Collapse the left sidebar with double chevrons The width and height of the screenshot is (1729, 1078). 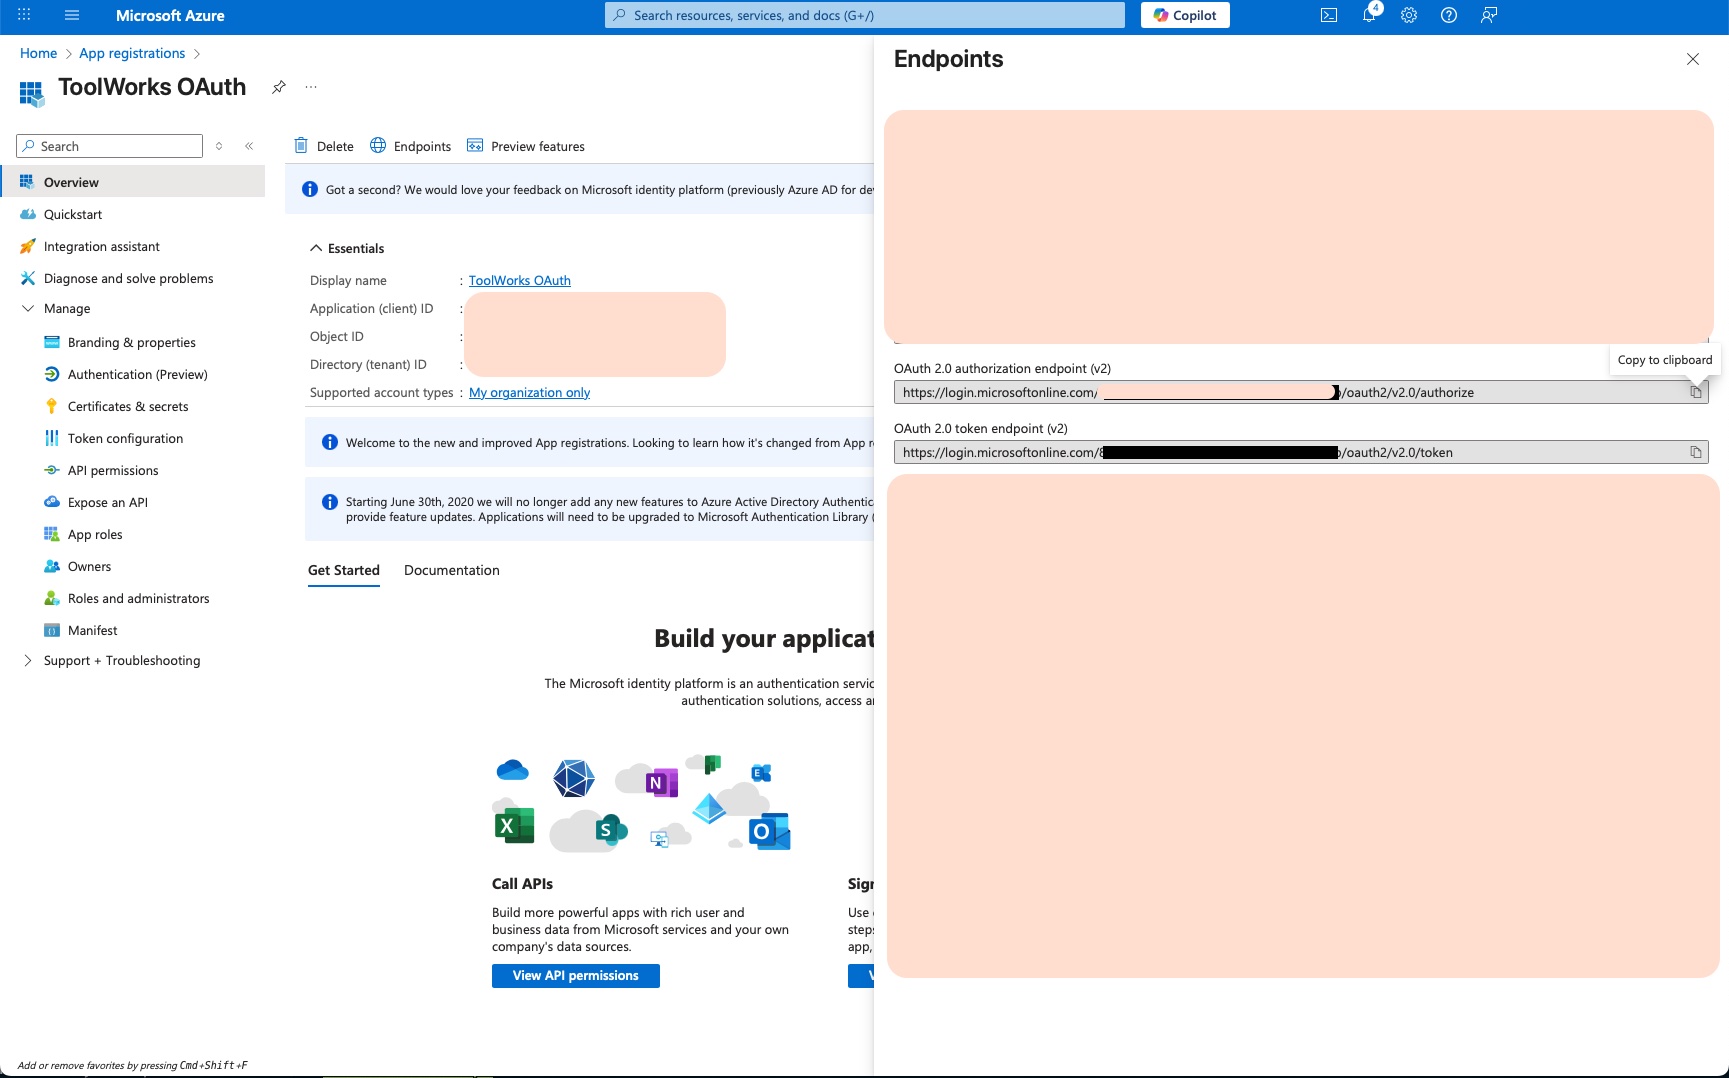[x=248, y=145]
